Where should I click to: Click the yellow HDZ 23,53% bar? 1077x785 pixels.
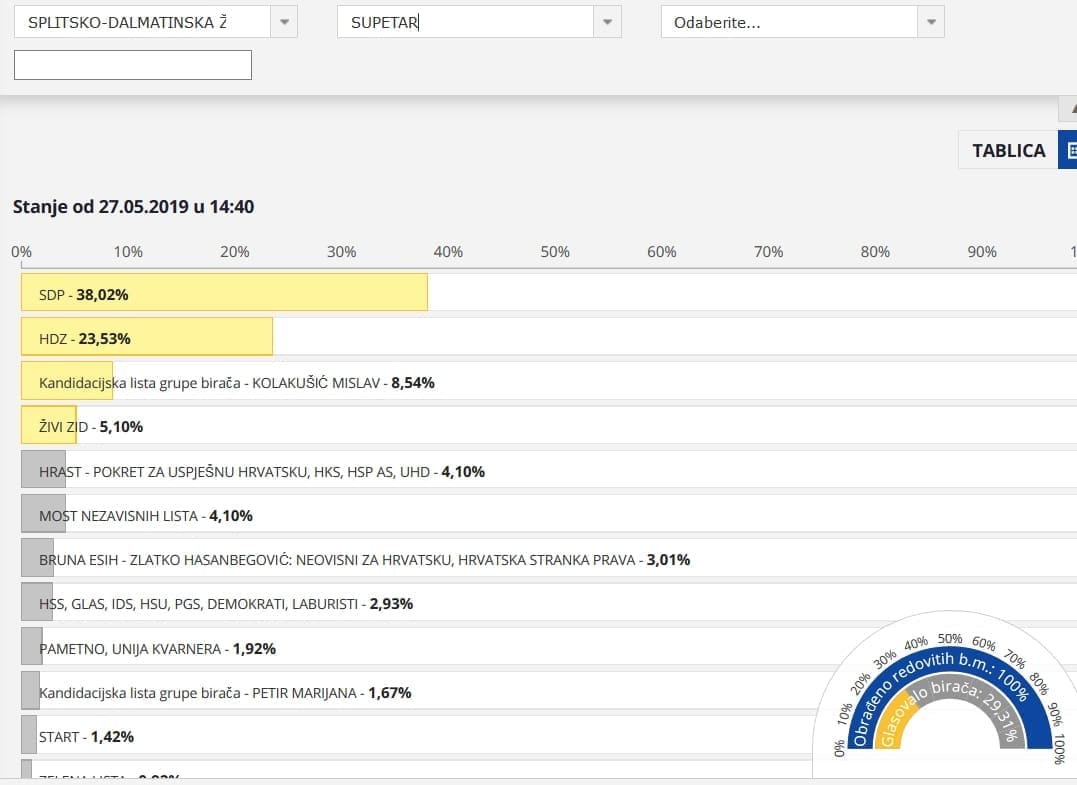[147, 339]
